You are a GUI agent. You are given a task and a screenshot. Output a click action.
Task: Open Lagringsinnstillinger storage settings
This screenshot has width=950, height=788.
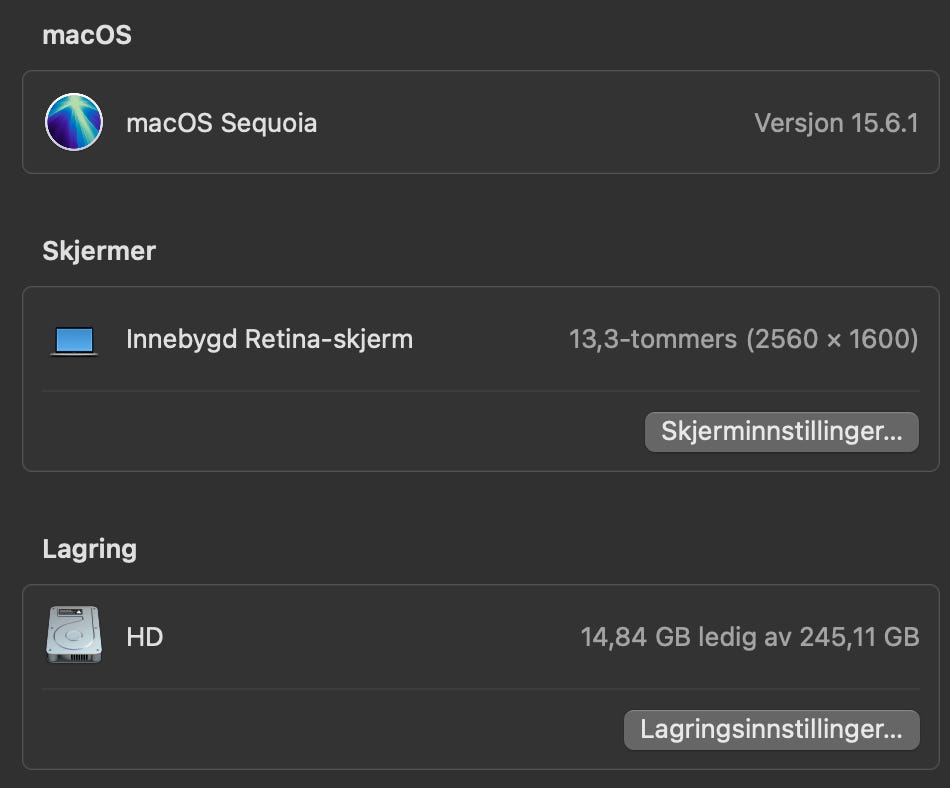point(771,729)
